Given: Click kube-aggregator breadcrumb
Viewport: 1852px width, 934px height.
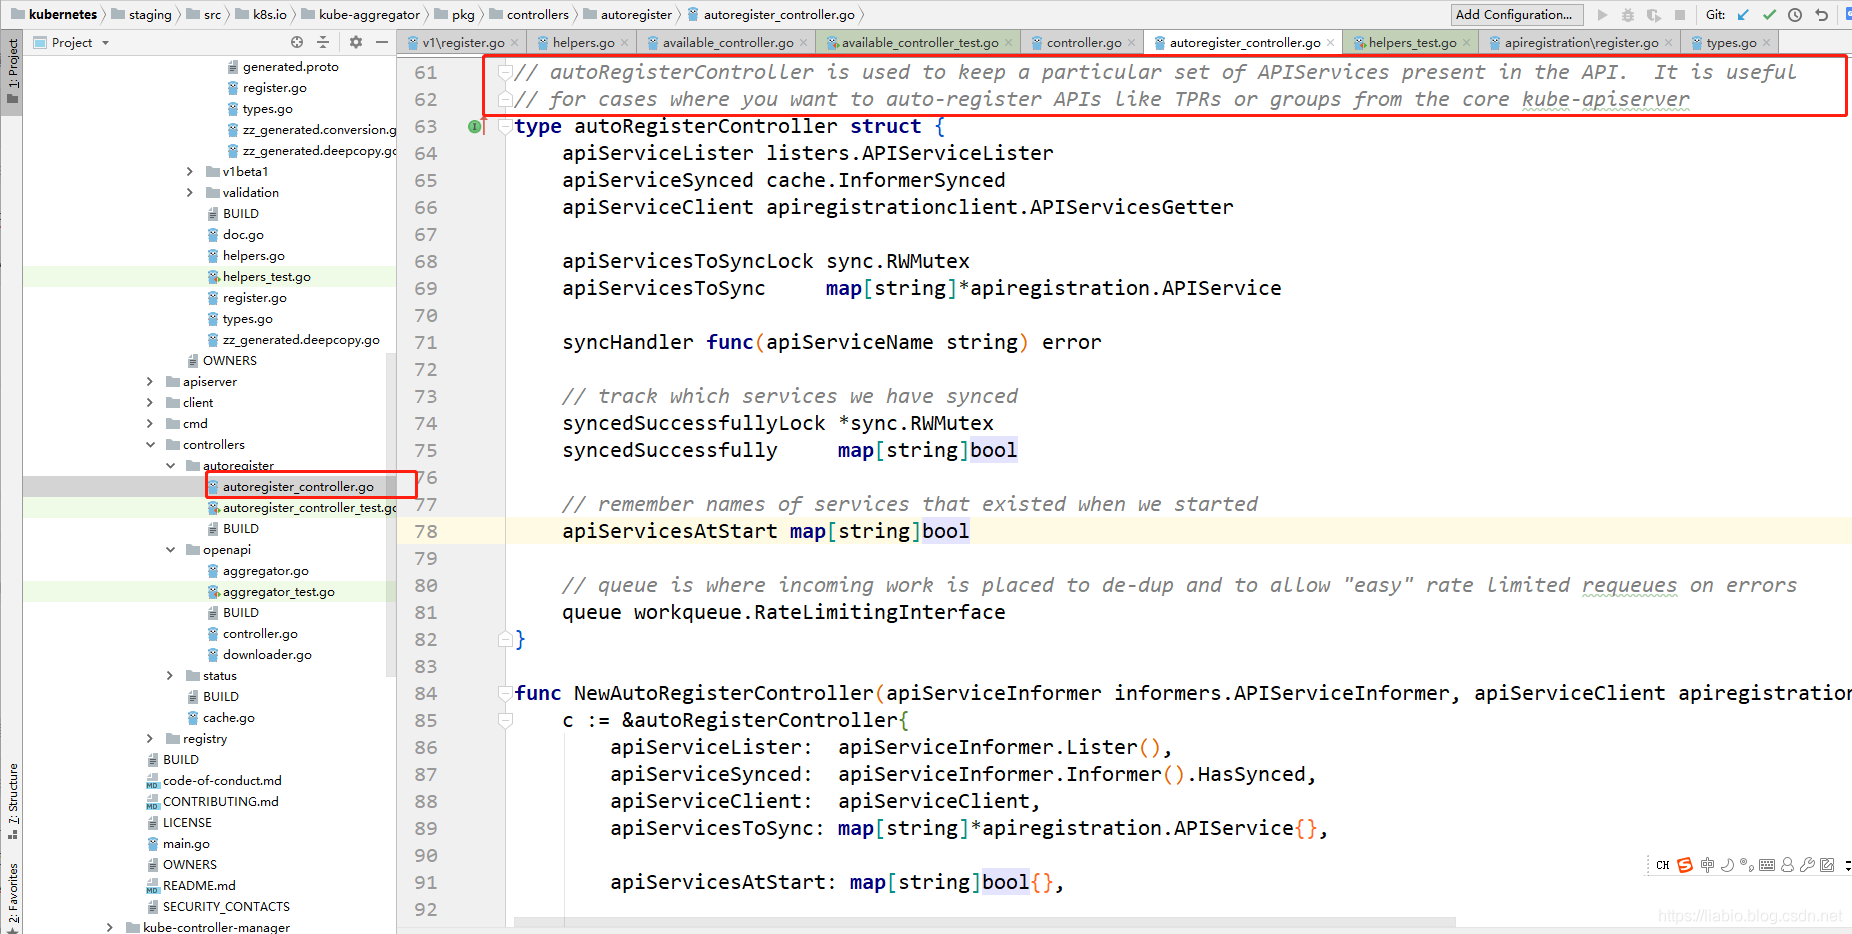Looking at the screenshot, I should (x=369, y=15).
